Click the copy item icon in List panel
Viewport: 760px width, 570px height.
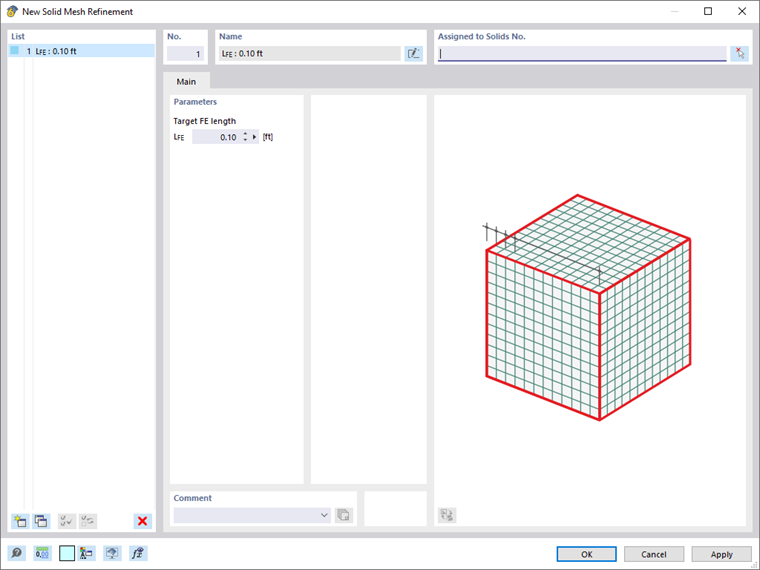point(41,521)
